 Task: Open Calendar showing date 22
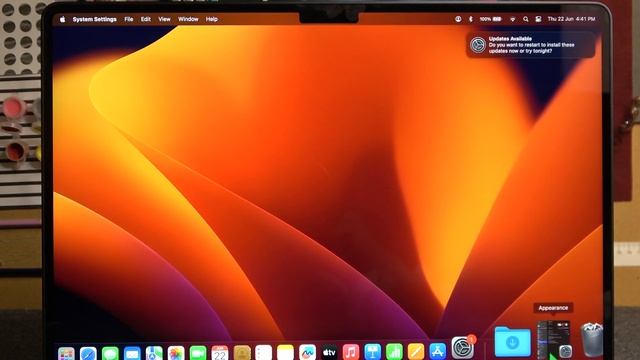pos(220,353)
